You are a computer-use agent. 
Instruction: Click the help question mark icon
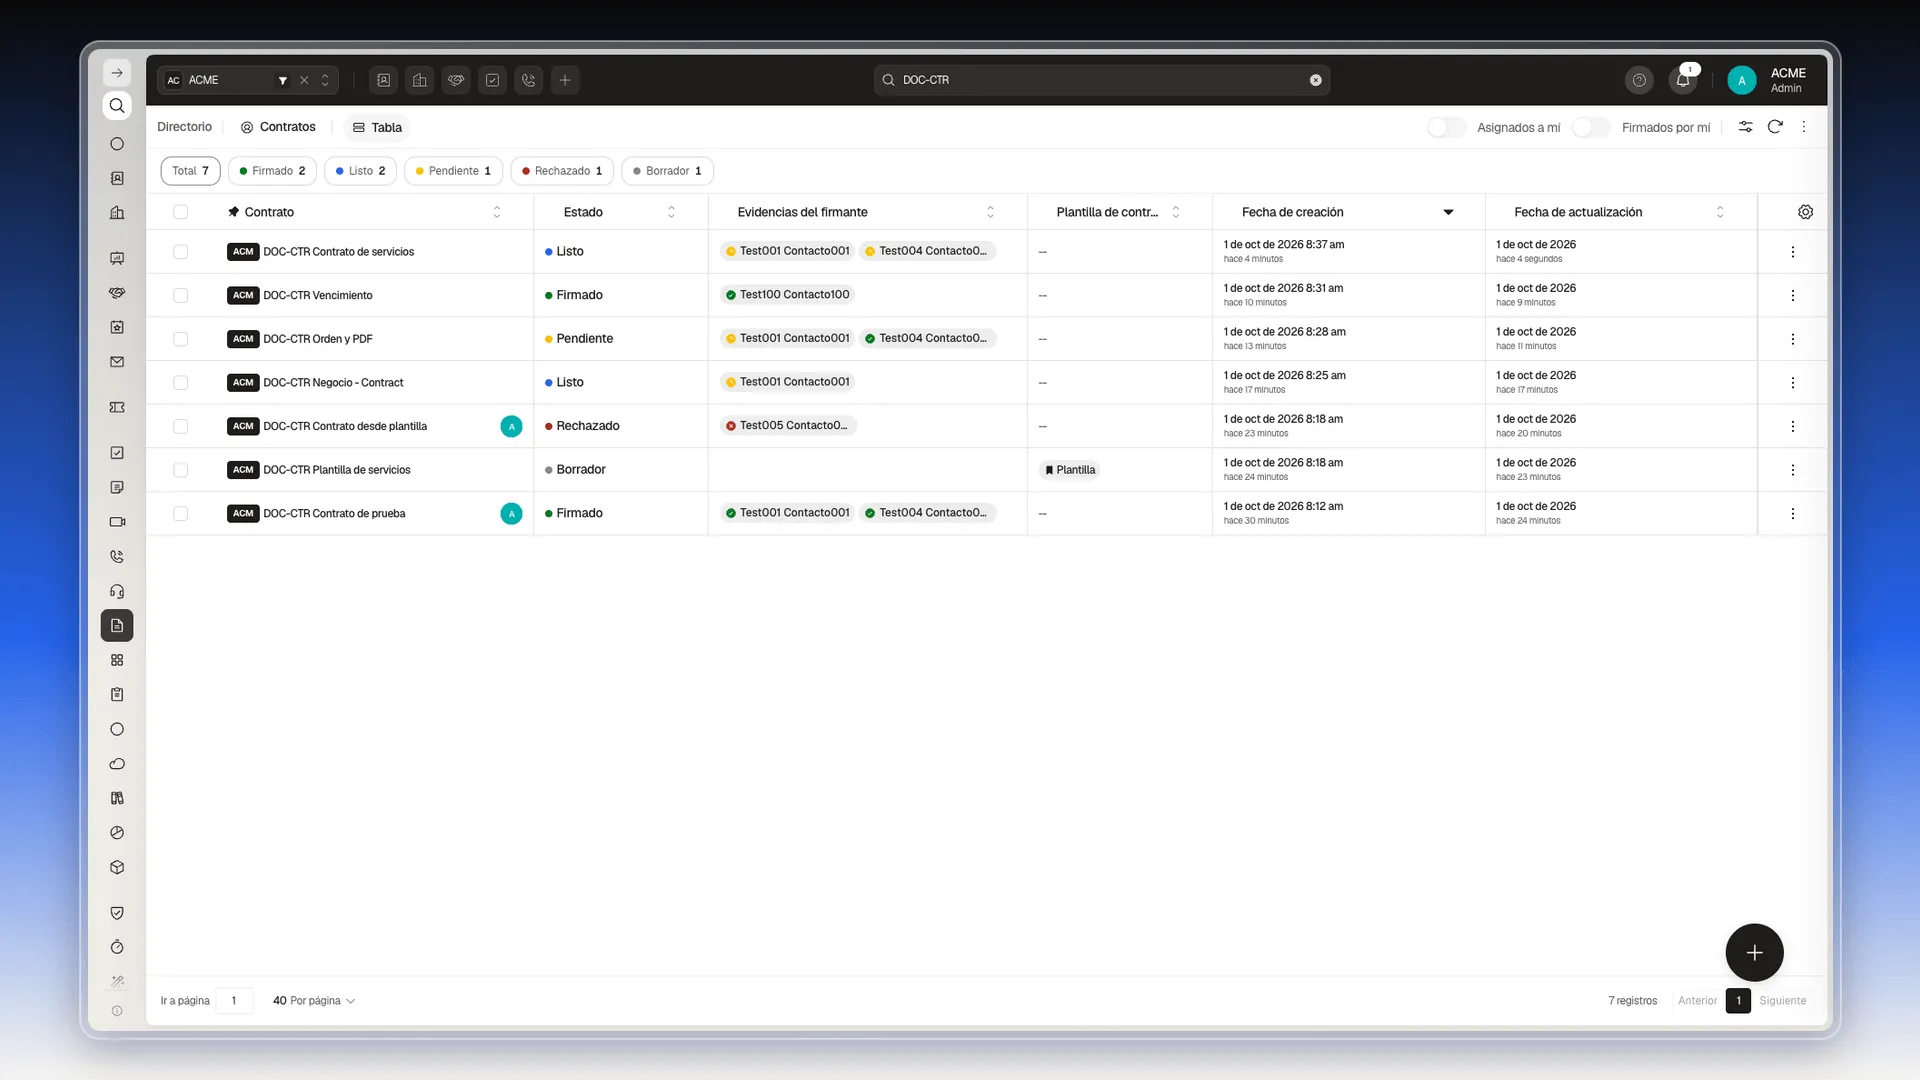click(1639, 80)
